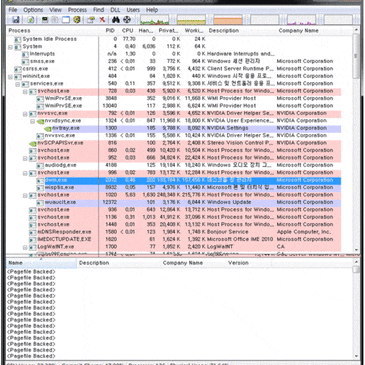Viewport: 365px width, 365px height.
Task: Collapse the LogWatNT.exe tree node
Action: (x=25, y=247)
